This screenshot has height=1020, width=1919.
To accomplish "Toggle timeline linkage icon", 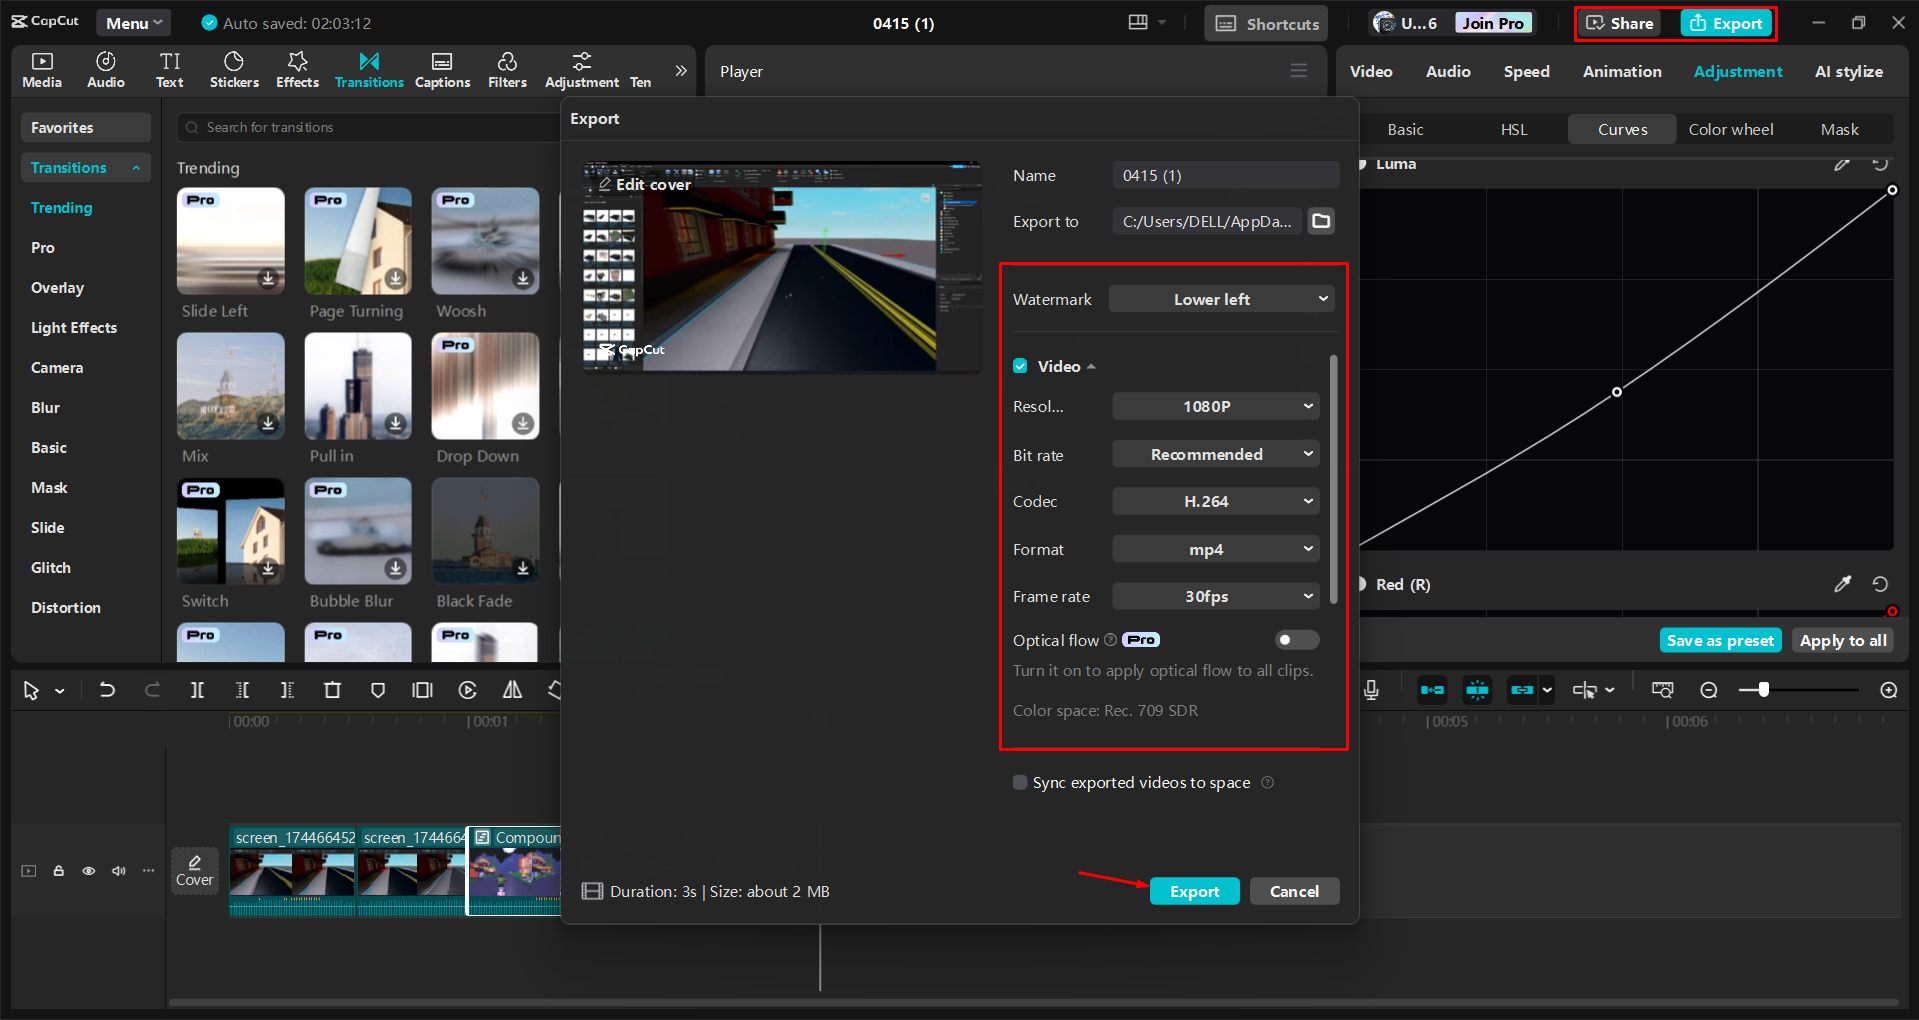I will 1522,690.
